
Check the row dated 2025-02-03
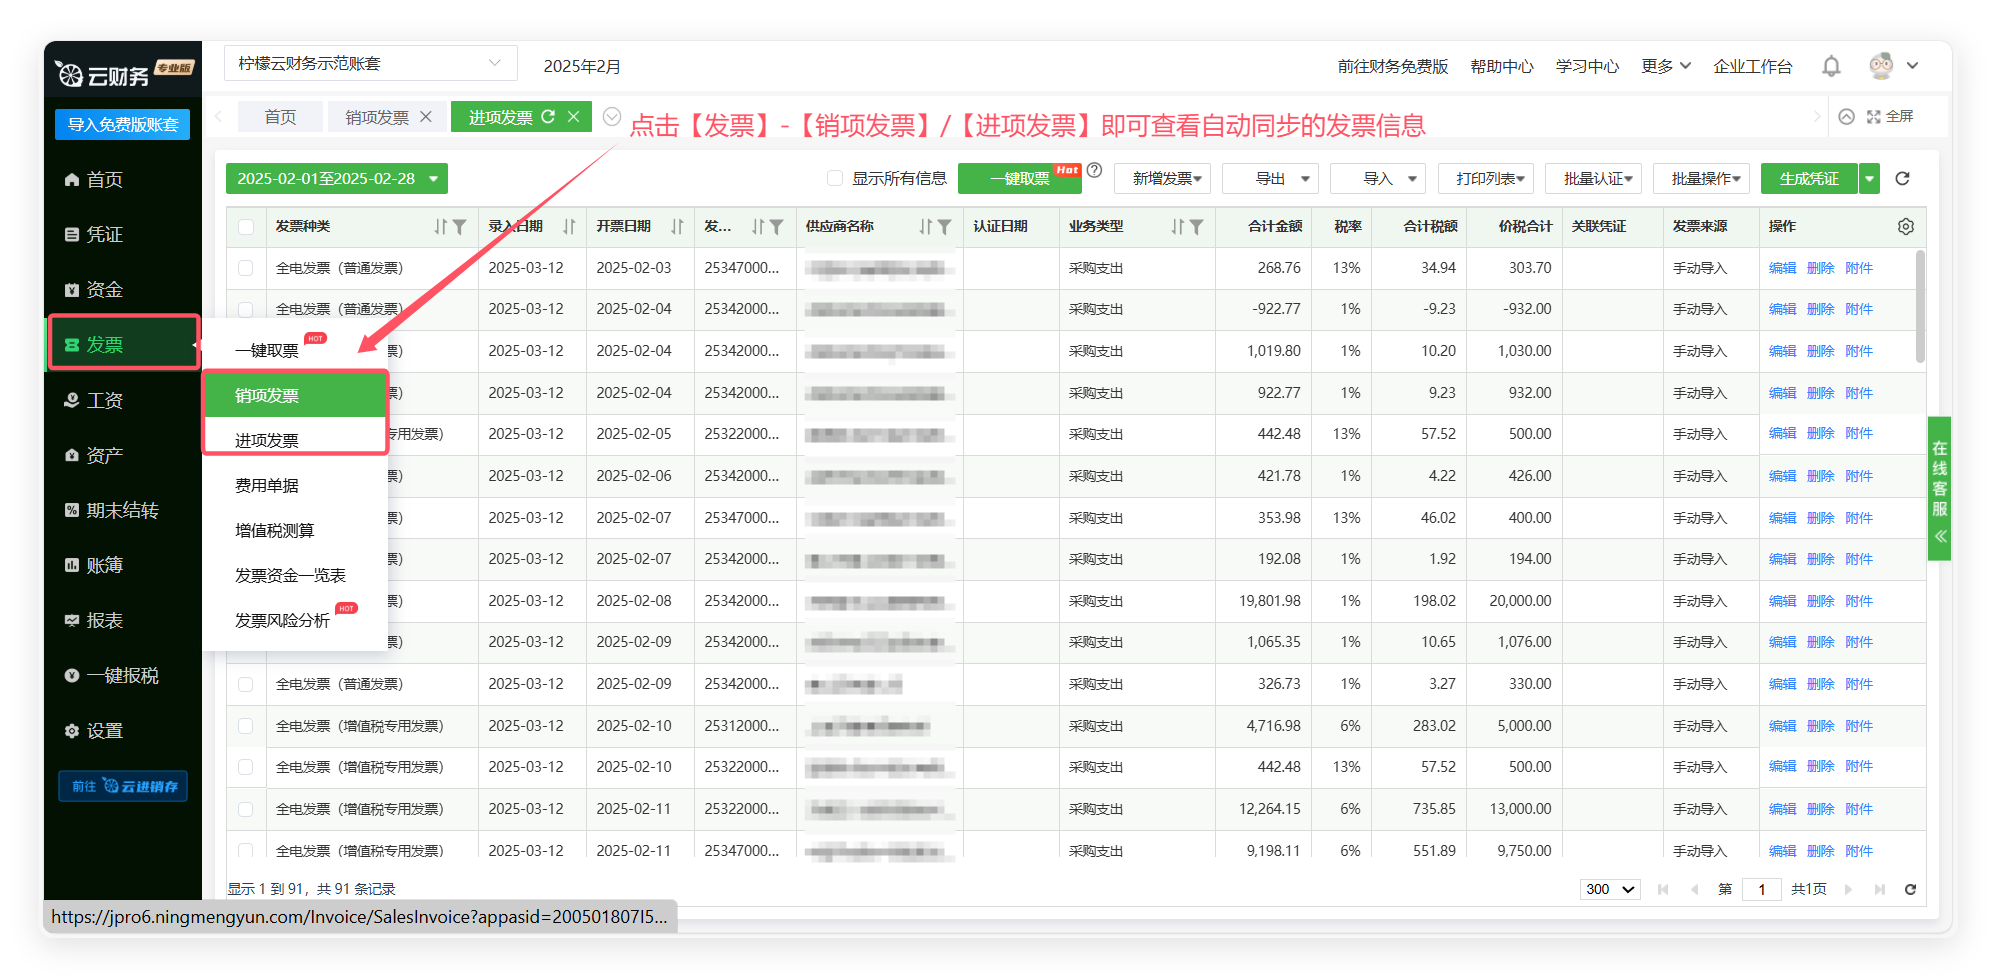click(246, 268)
